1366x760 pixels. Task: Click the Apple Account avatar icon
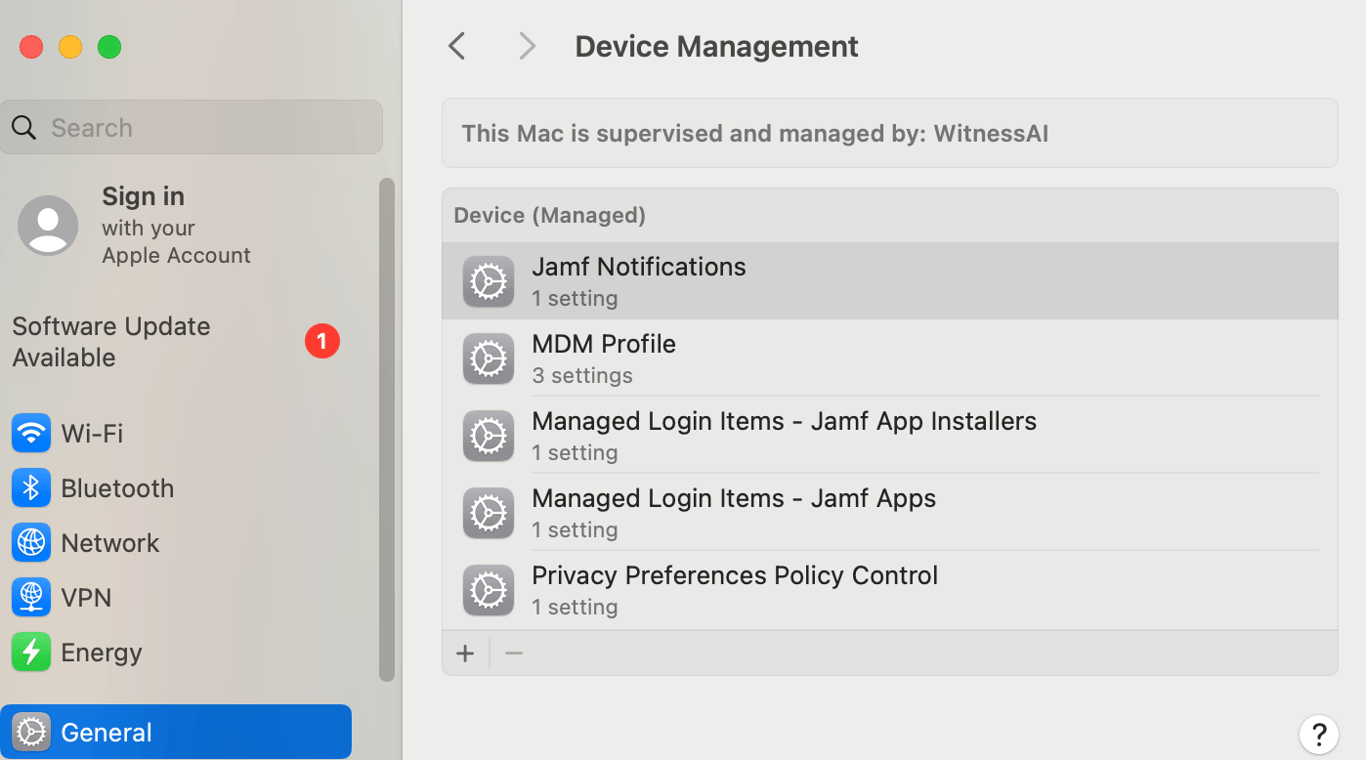click(48, 225)
